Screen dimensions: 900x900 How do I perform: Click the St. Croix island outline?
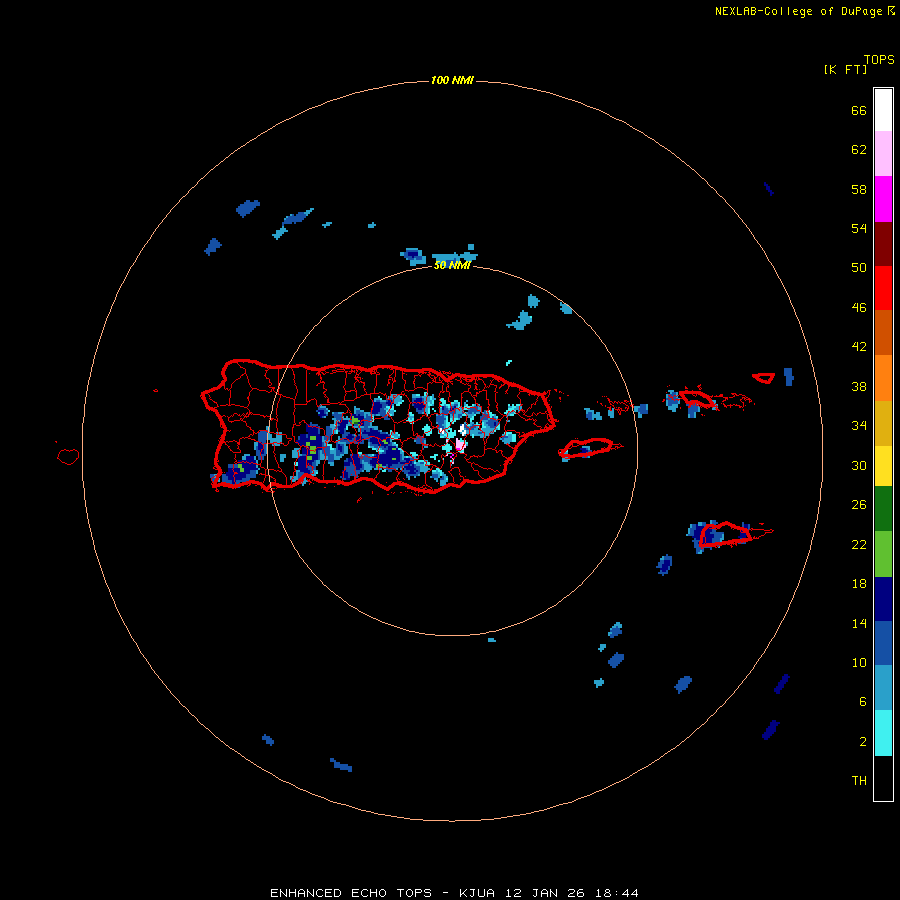pos(726,534)
